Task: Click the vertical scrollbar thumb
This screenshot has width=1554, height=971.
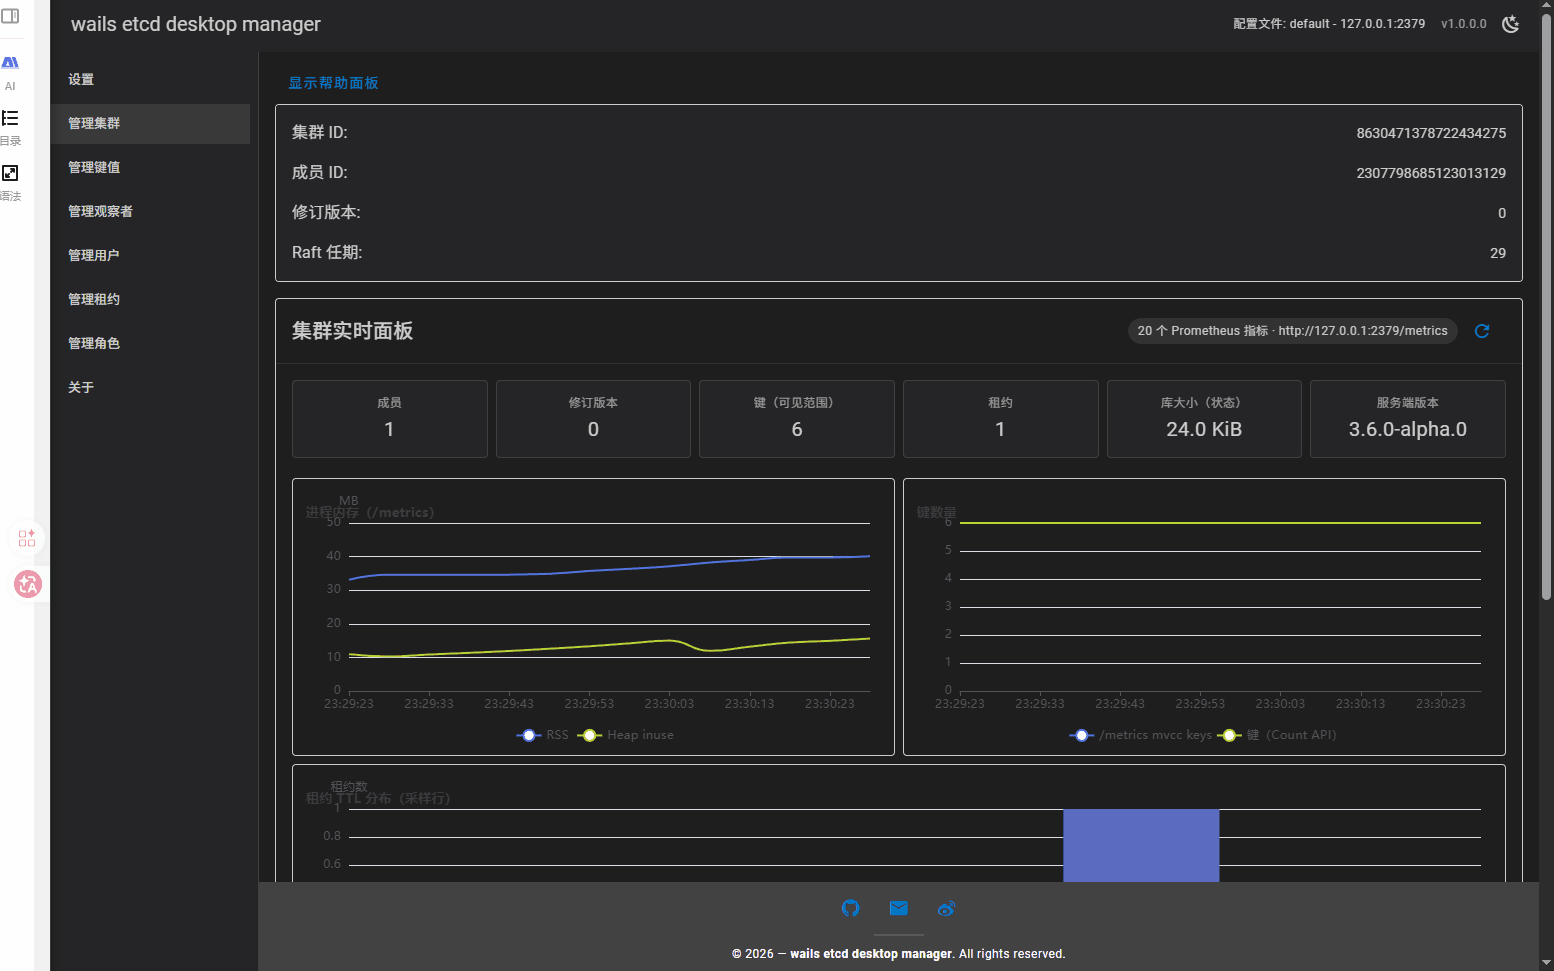Action: coord(1546,305)
